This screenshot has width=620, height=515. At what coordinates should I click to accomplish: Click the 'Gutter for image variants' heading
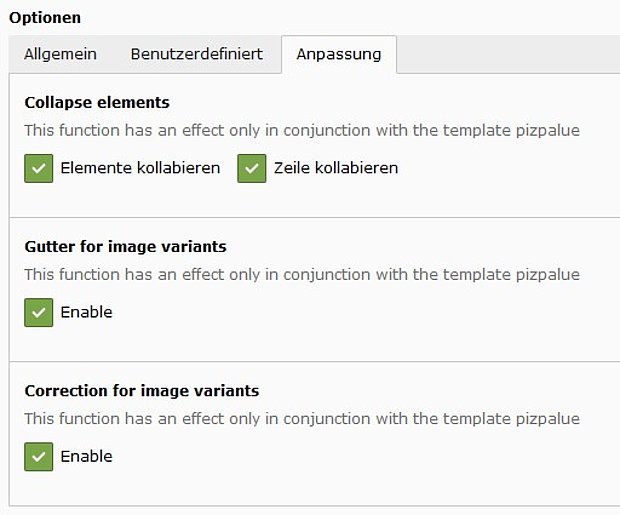pos(124,246)
